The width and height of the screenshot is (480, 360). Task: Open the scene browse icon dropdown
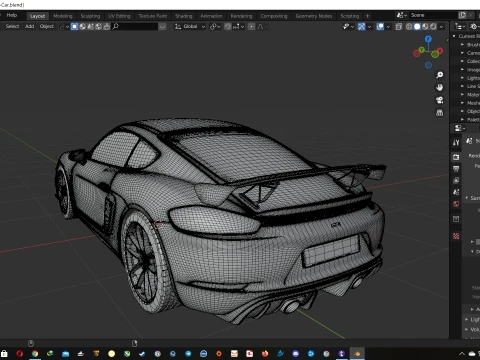402,15
